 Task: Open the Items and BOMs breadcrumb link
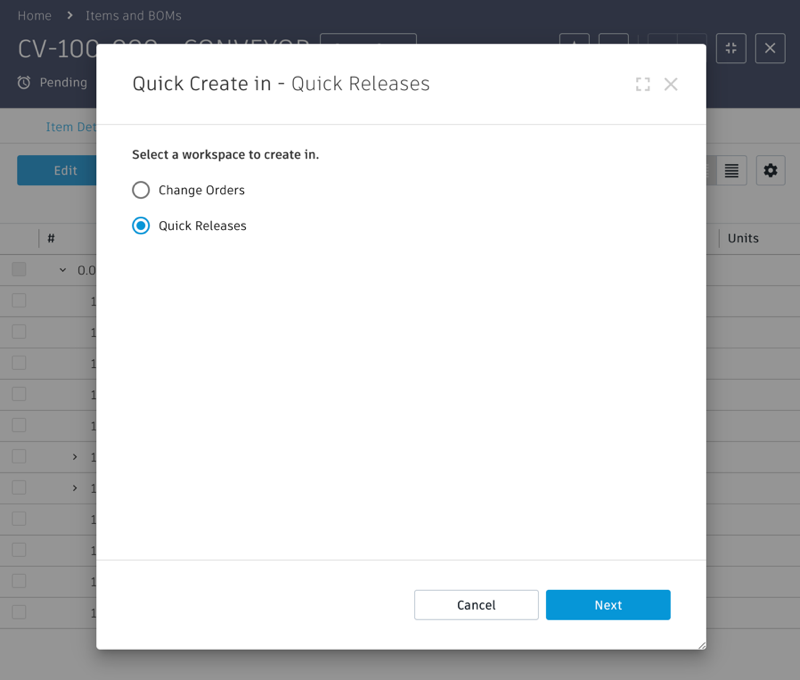click(x=133, y=16)
